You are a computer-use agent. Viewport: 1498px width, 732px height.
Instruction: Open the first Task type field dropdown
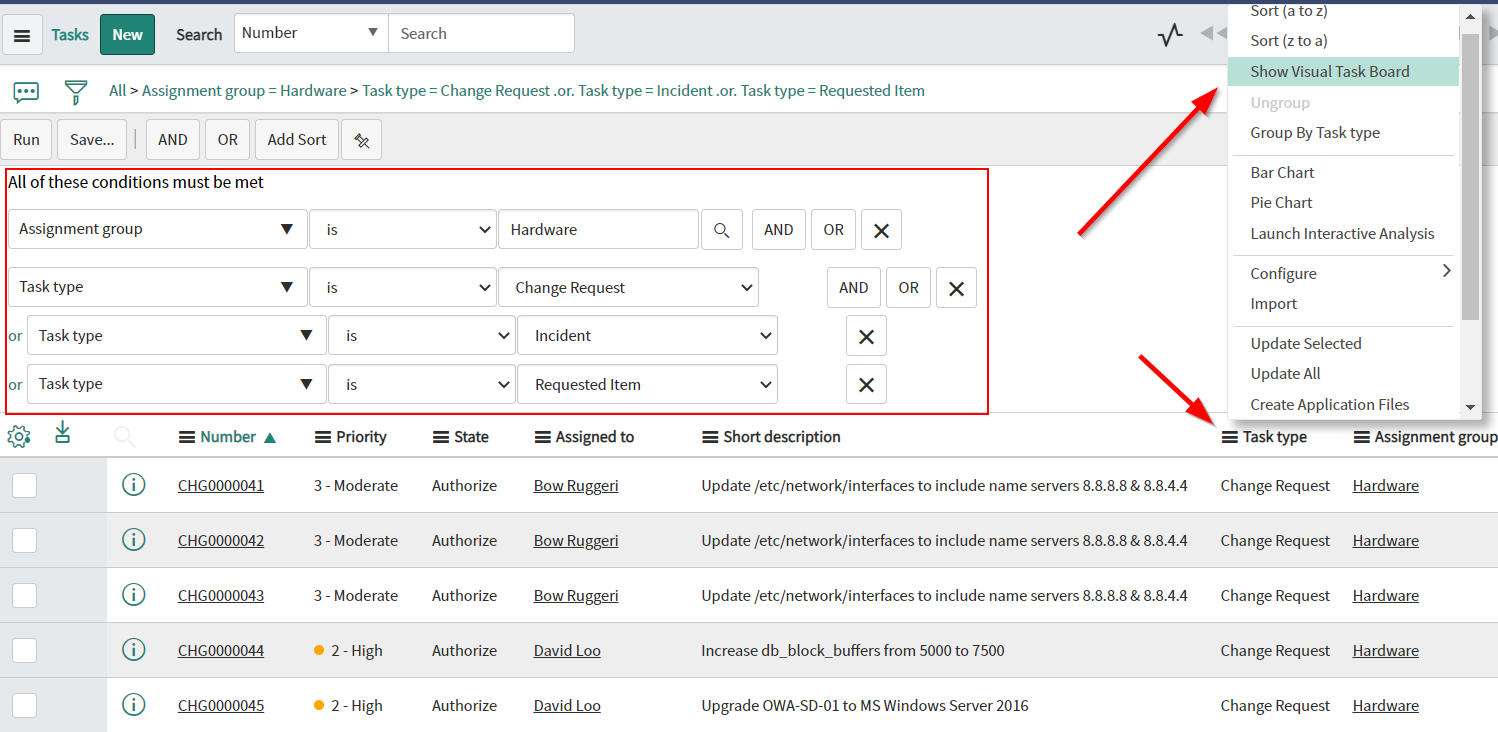(157, 287)
